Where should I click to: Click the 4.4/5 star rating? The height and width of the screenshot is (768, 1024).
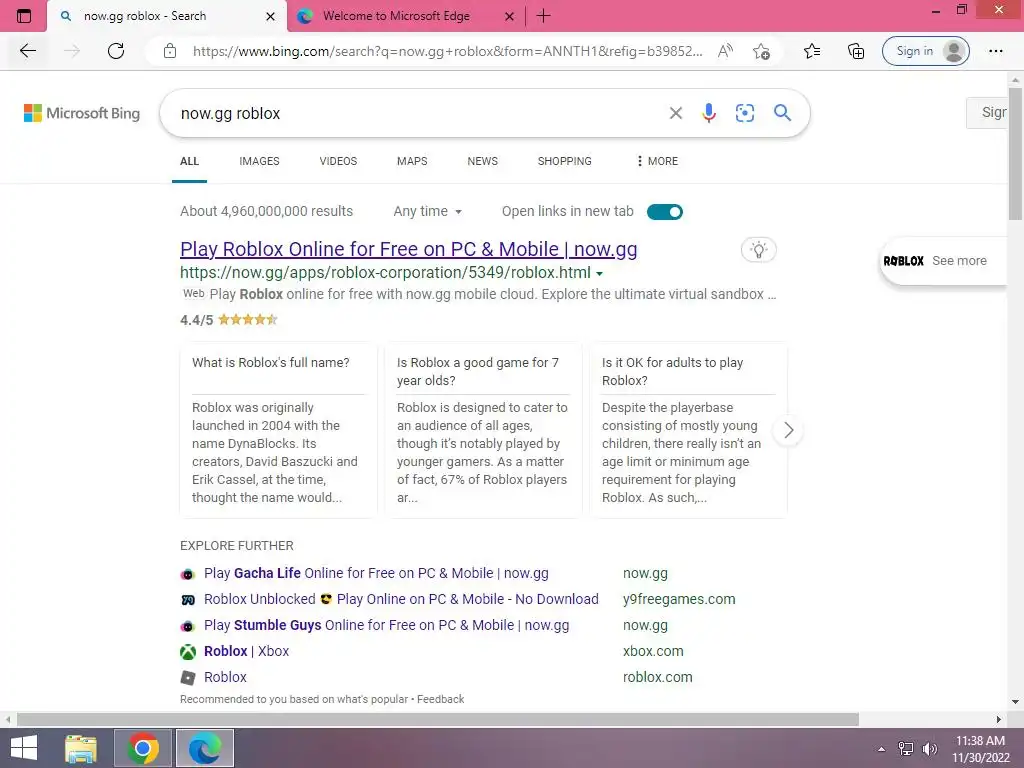click(x=229, y=320)
